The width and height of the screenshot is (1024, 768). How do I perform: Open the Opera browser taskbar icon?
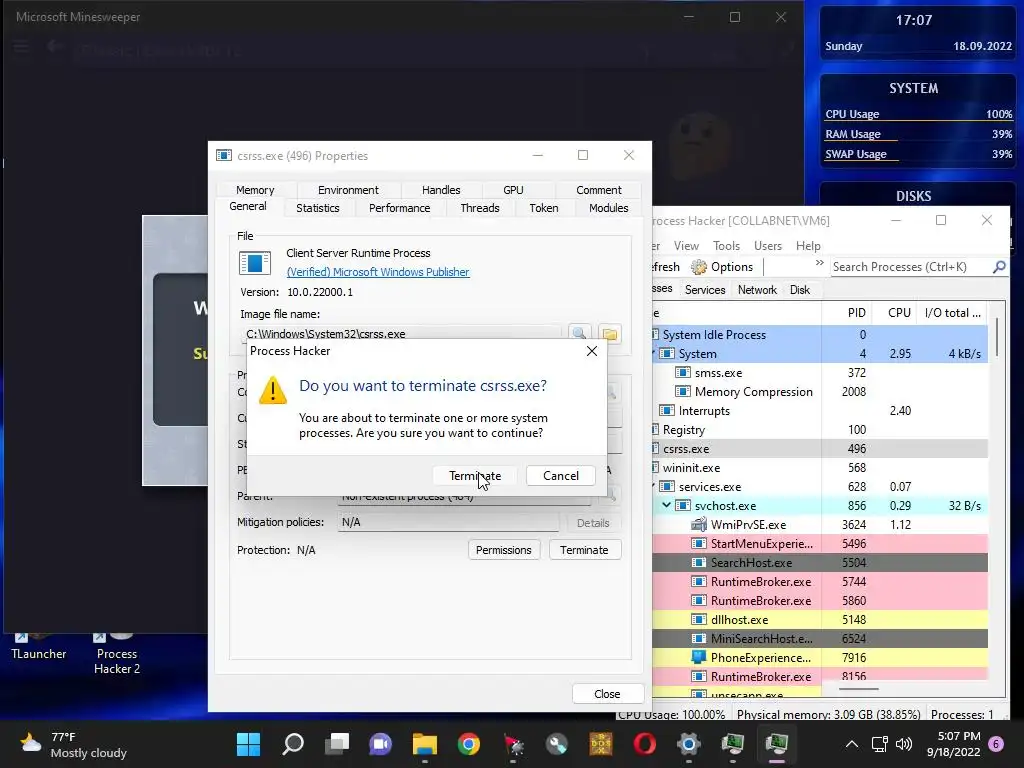645,744
